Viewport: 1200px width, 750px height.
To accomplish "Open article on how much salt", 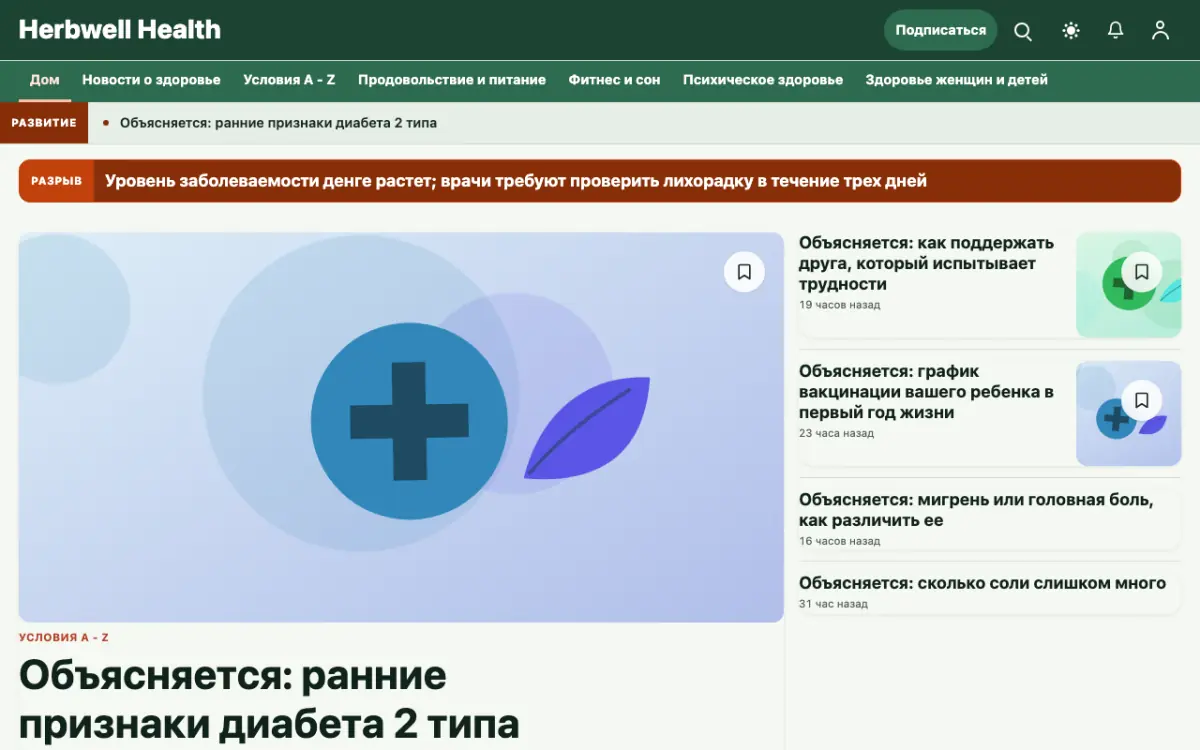I will [982, 583].
